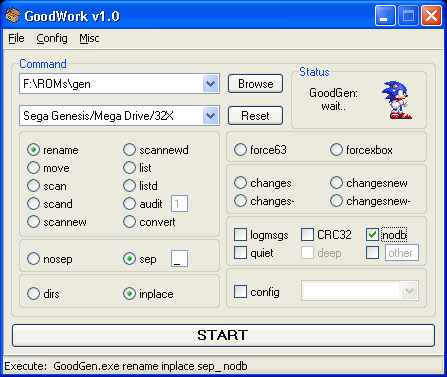Close the GoodWork window
447x377 pixels.
(x=431, y=16)
